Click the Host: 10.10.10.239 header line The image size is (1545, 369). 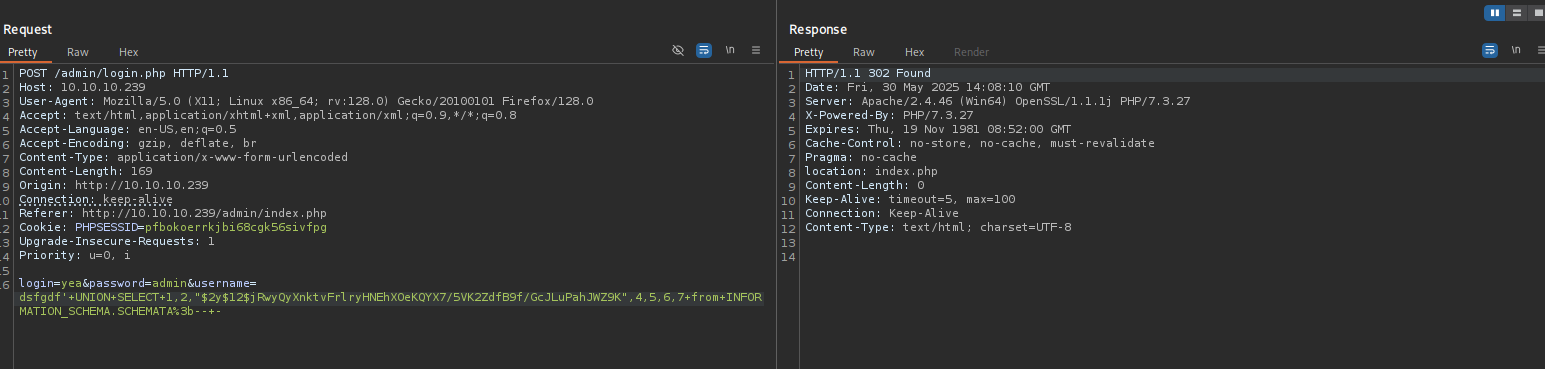pyautogui.click(x=82, y=88)
